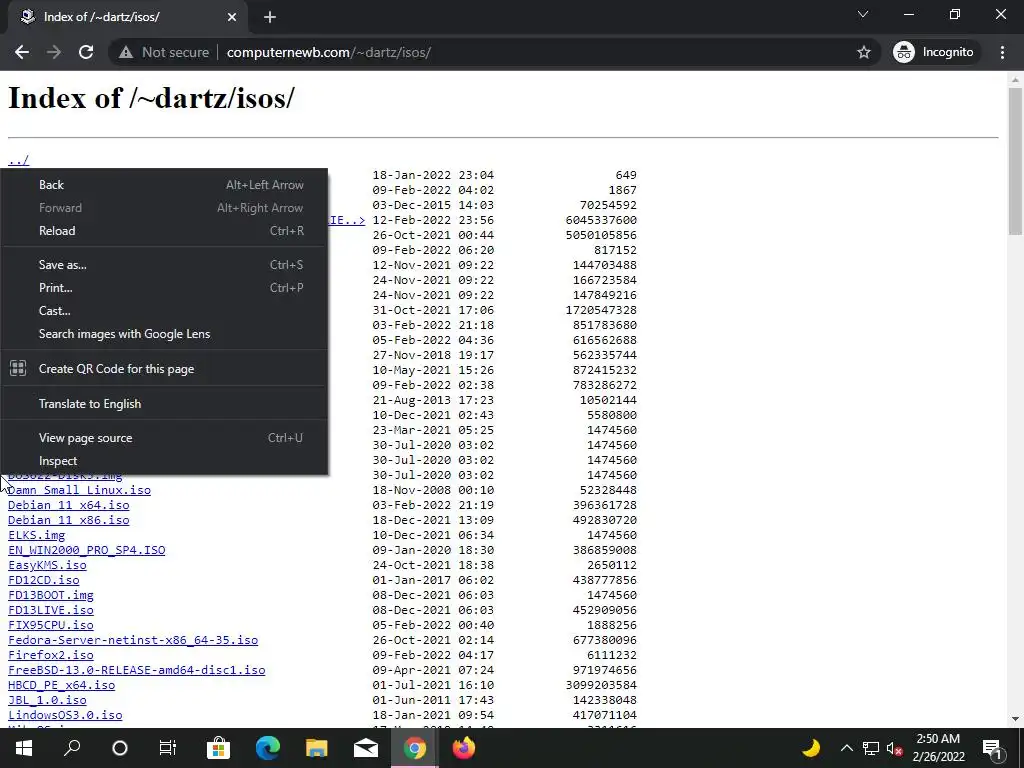Launch Microsoft Edge from taskbar
The image size is (1024, 768).
click(x=268, y=748)
